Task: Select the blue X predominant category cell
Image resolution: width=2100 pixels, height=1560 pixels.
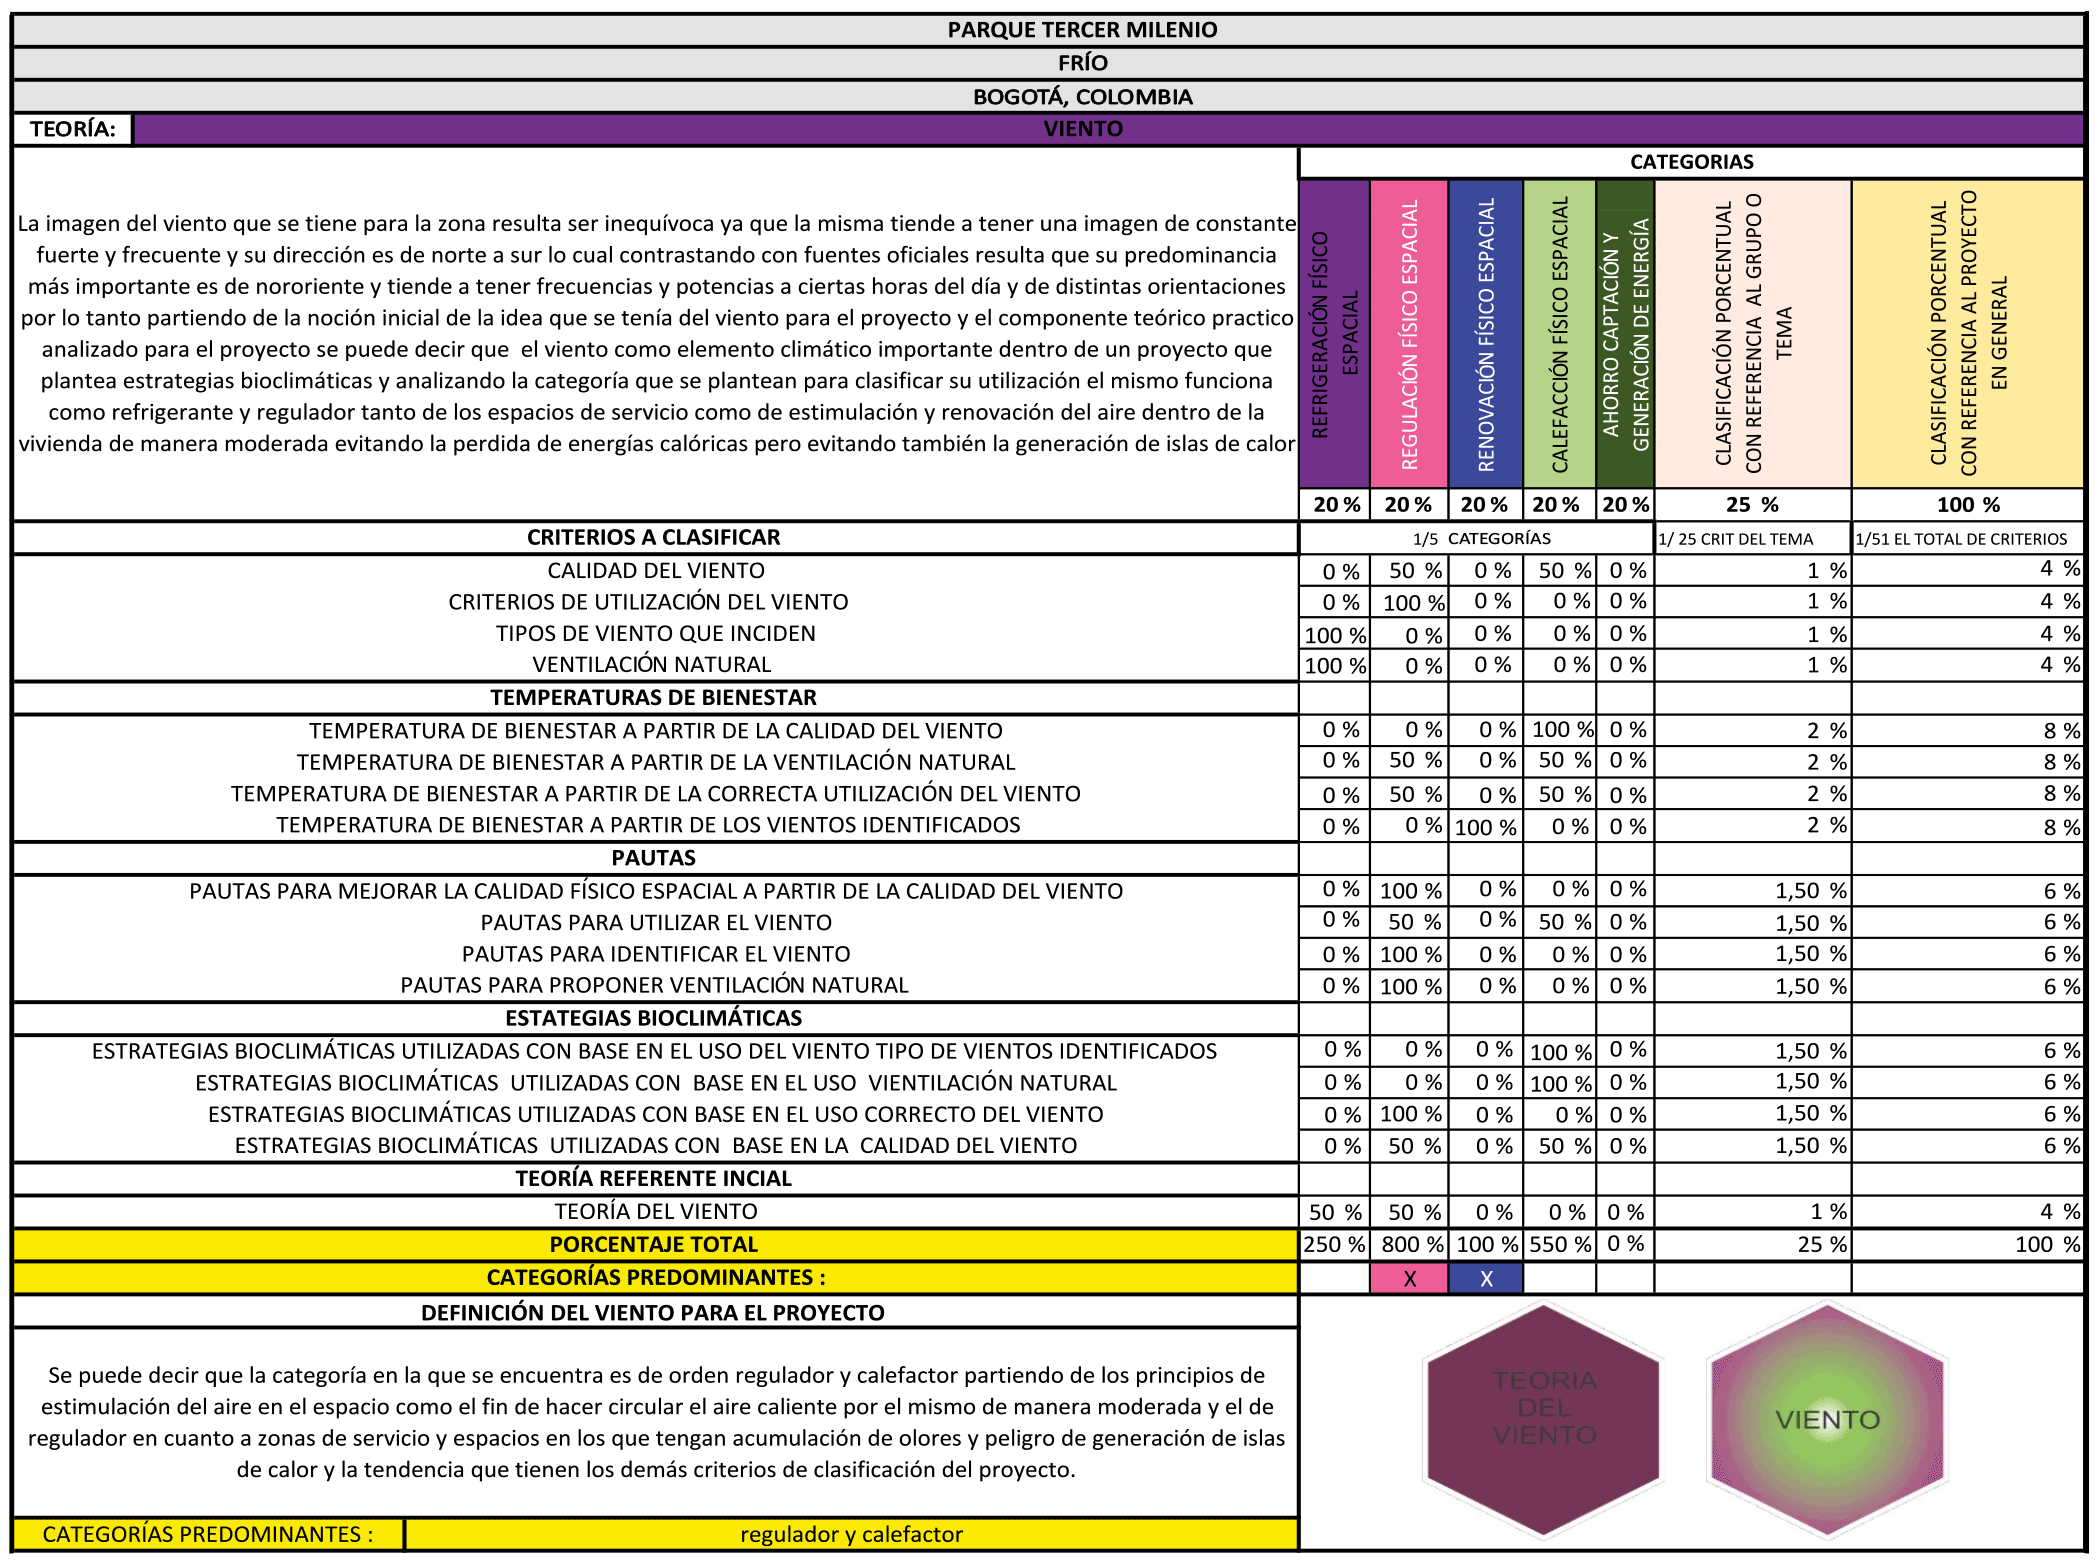Action: pyautogui.click(x=1486, y=1278)
